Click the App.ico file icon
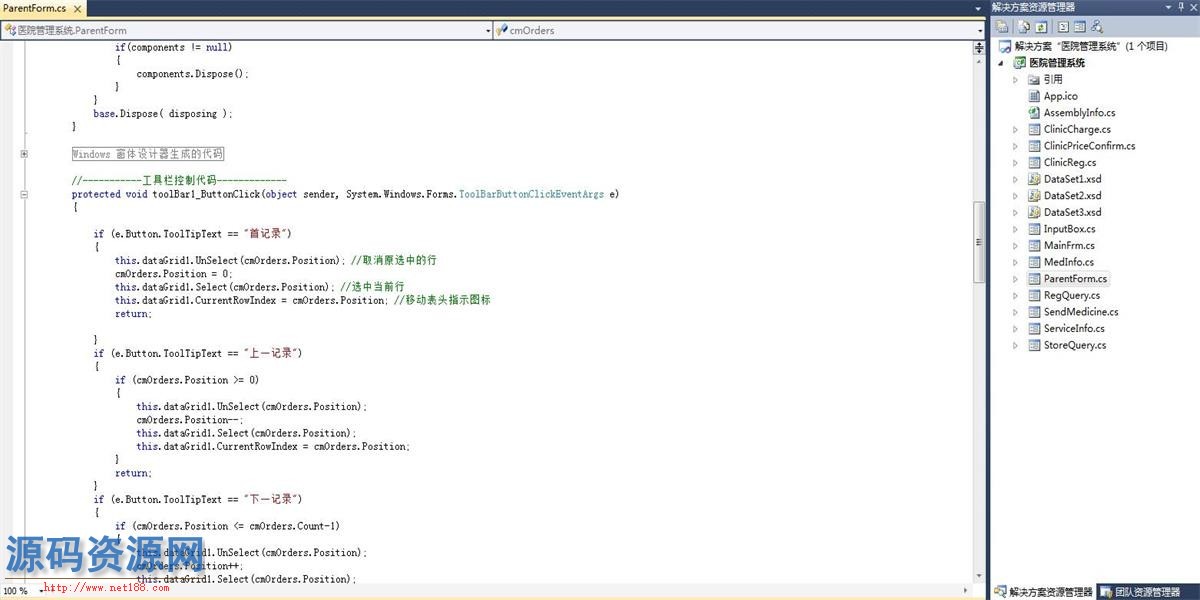 [x=1034, y=96]
